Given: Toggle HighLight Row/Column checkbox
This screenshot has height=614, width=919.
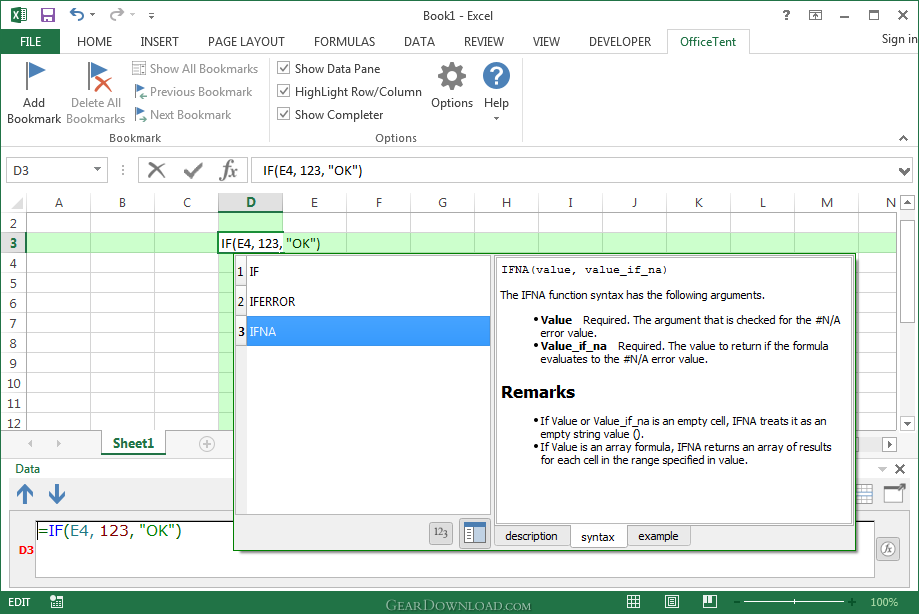Looking at the screenshot, I should tap(284, 92).
